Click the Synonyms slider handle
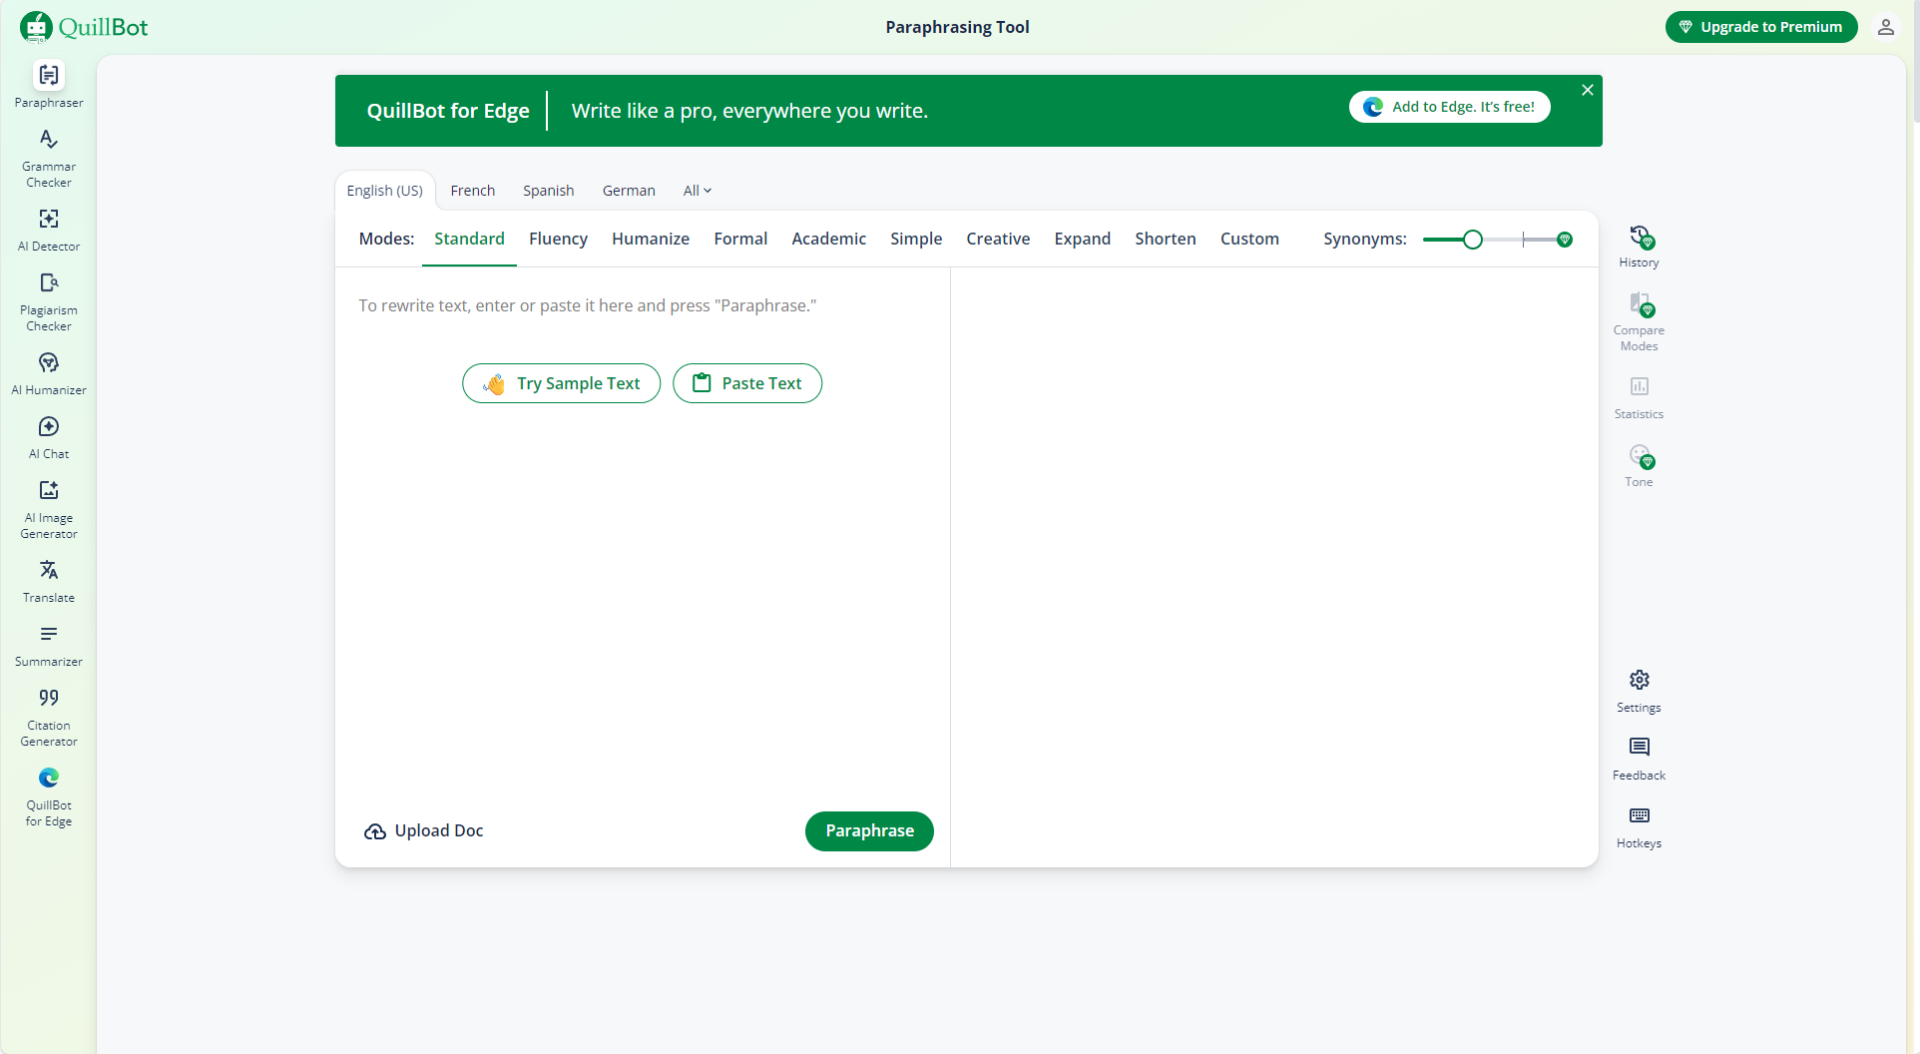1920x1054 pixels. click(x=1472, y=239)
